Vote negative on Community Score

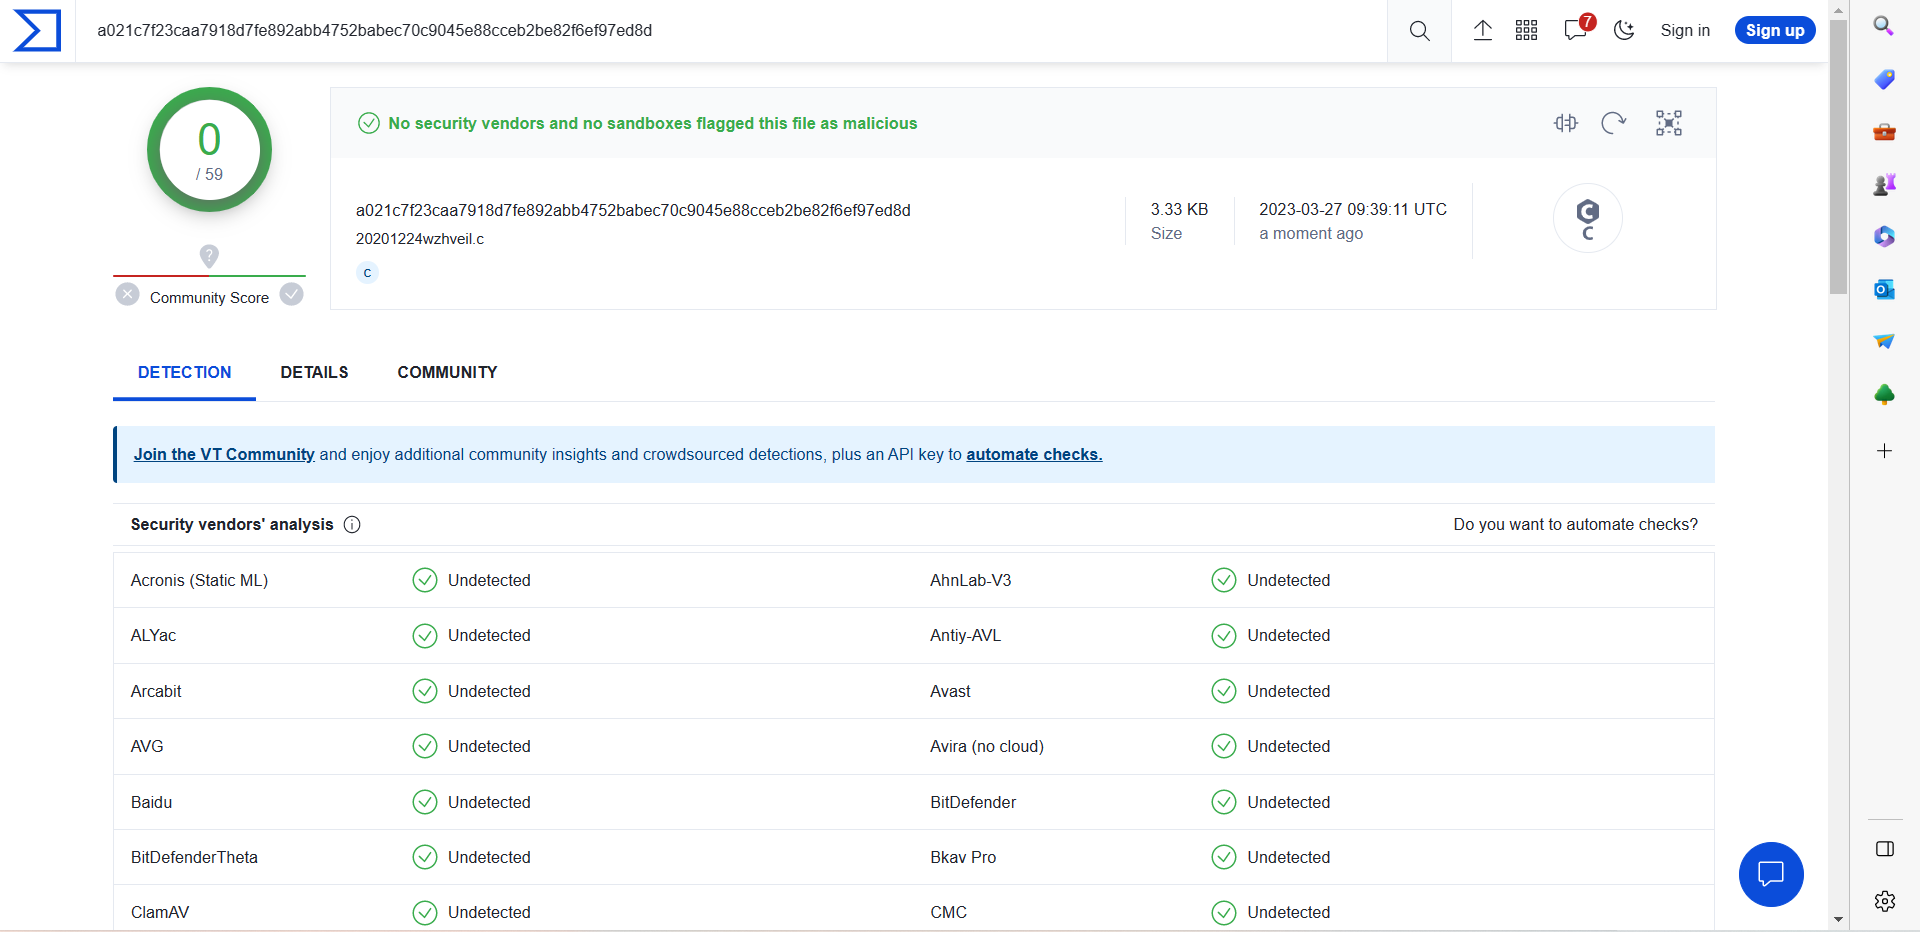[127, 295]
